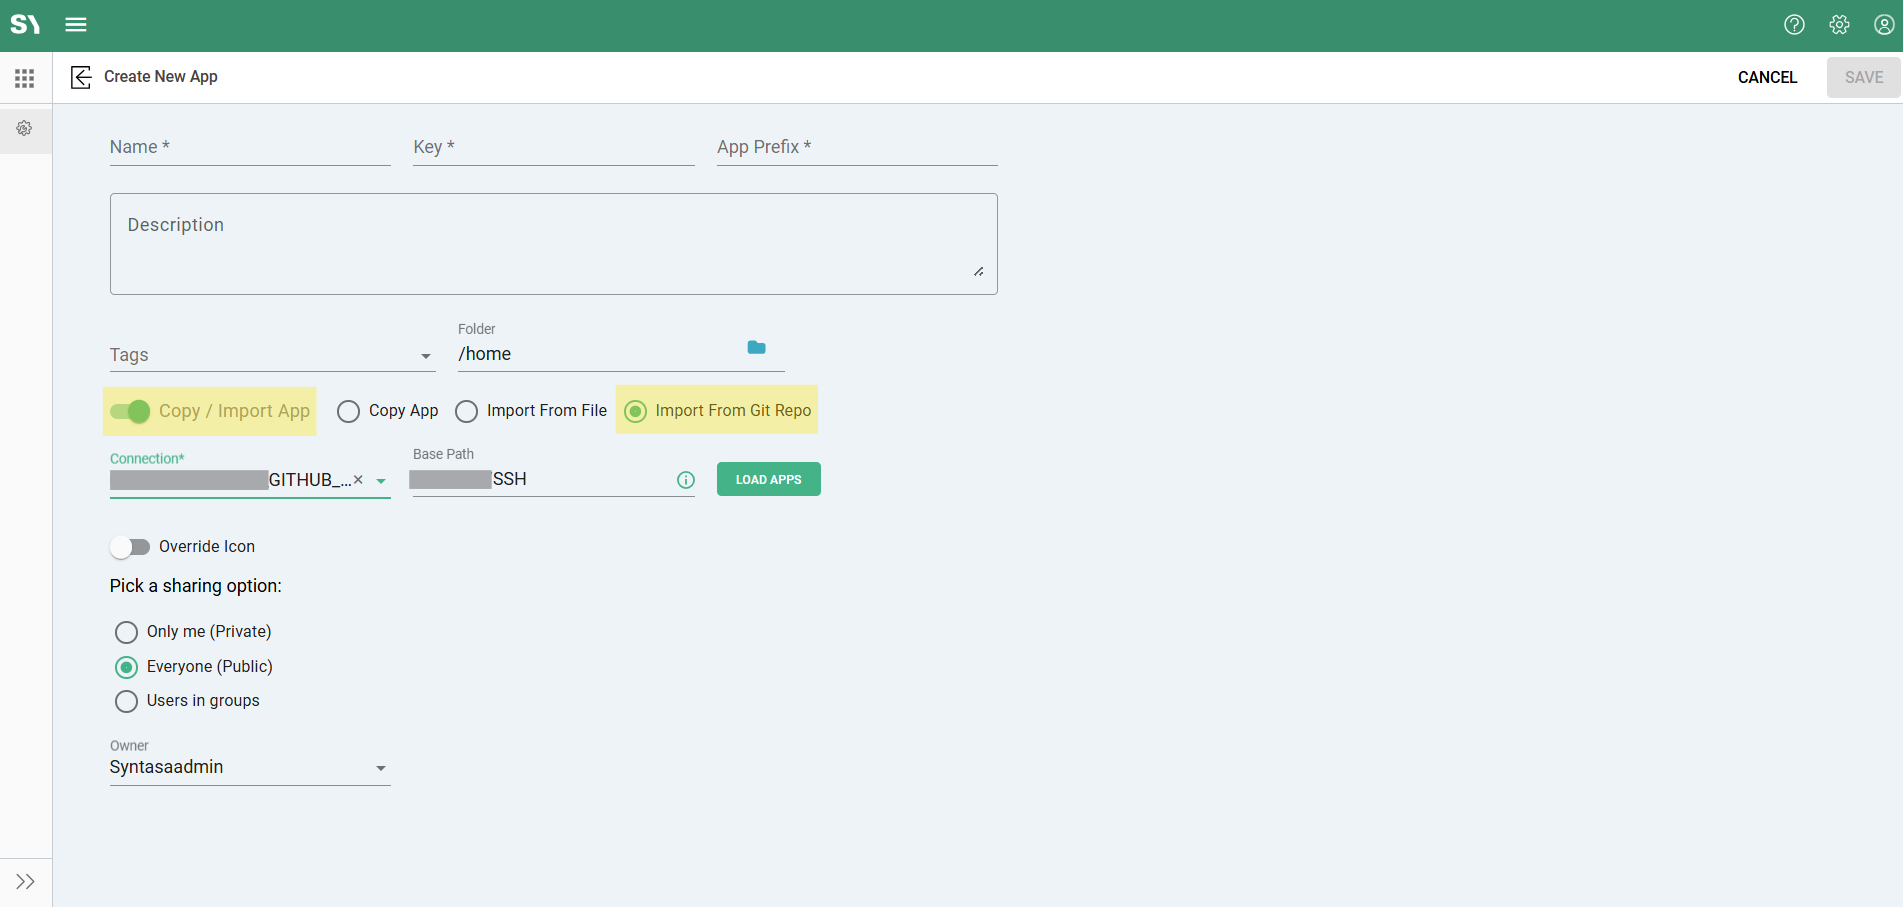Open the help question mark icon

pyautogui.click(x=1794, y=25)
